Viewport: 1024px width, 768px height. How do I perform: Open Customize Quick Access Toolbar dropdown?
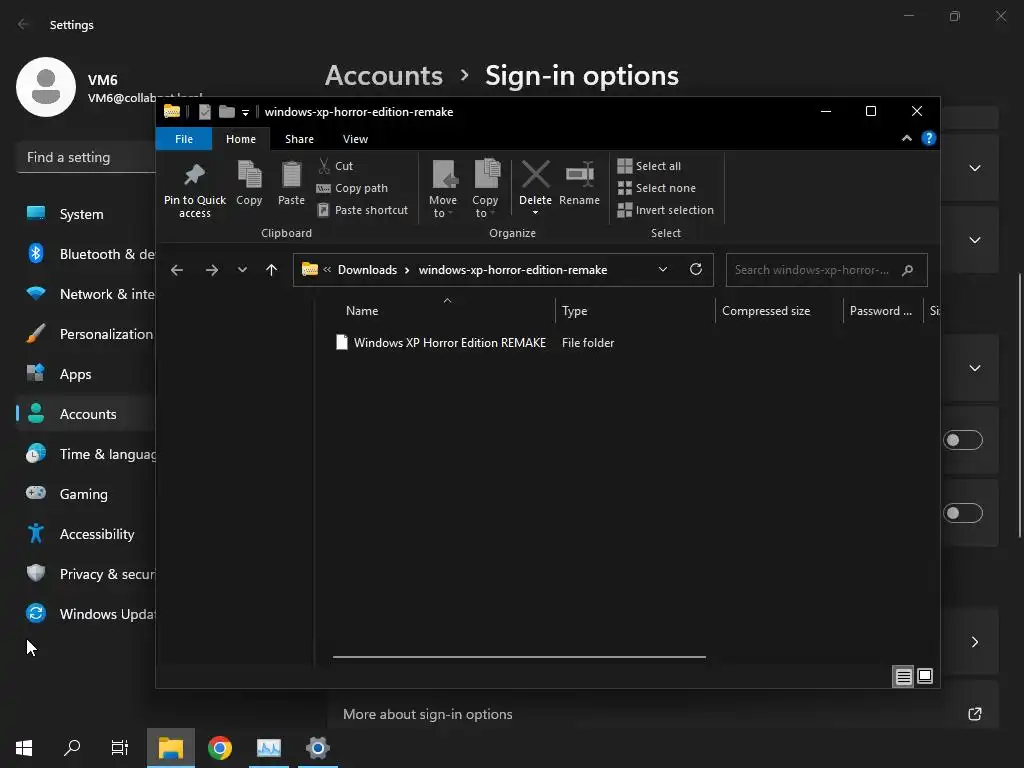click(x=246, y=112)
